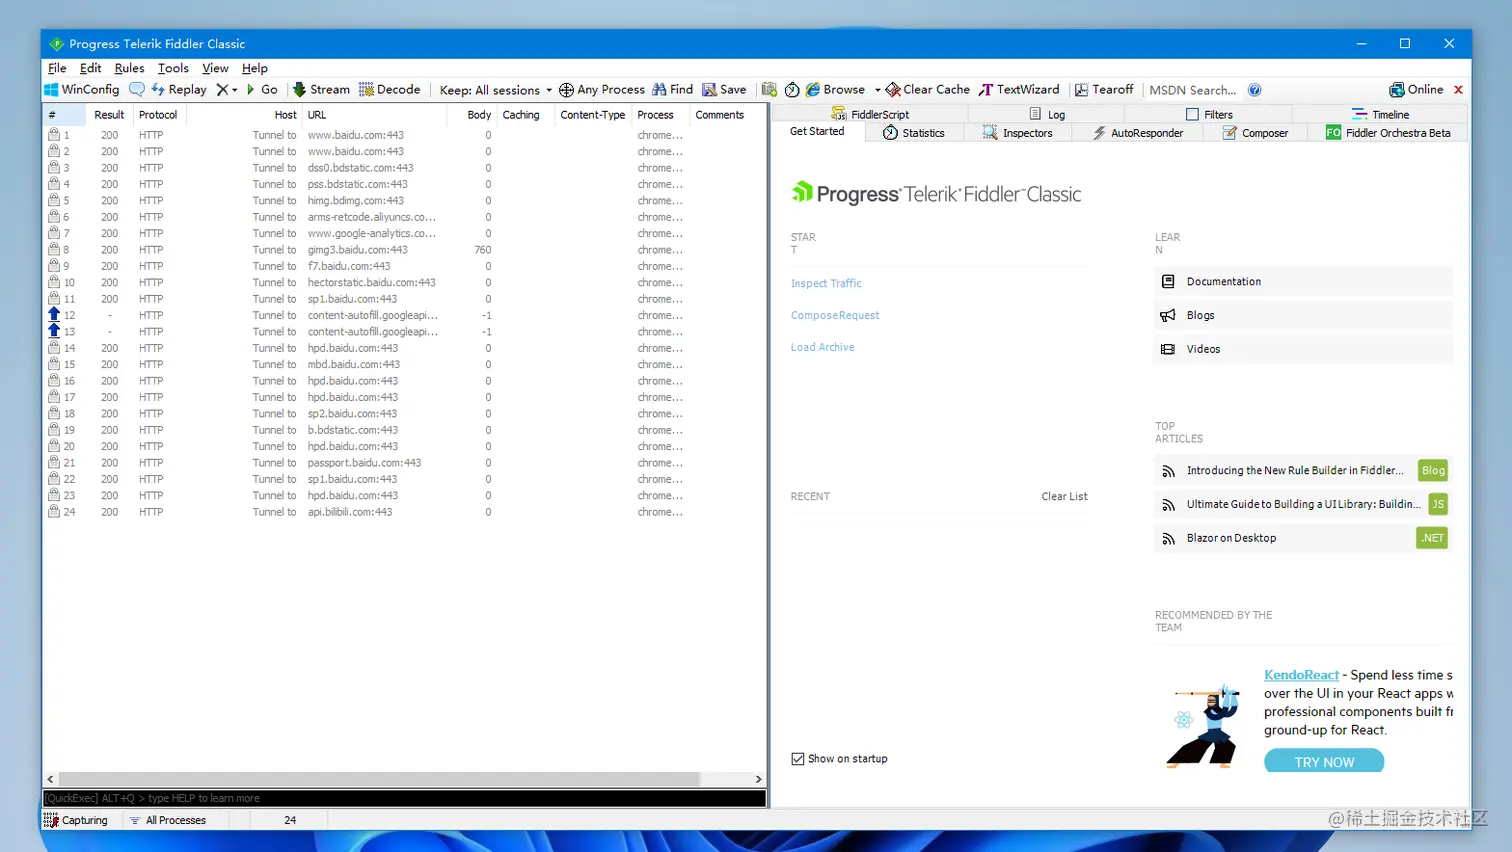The height and width of the screenshot is (852, 1512).
Task: Switch to the Inspectors tab
Action: pos(1017,132)
